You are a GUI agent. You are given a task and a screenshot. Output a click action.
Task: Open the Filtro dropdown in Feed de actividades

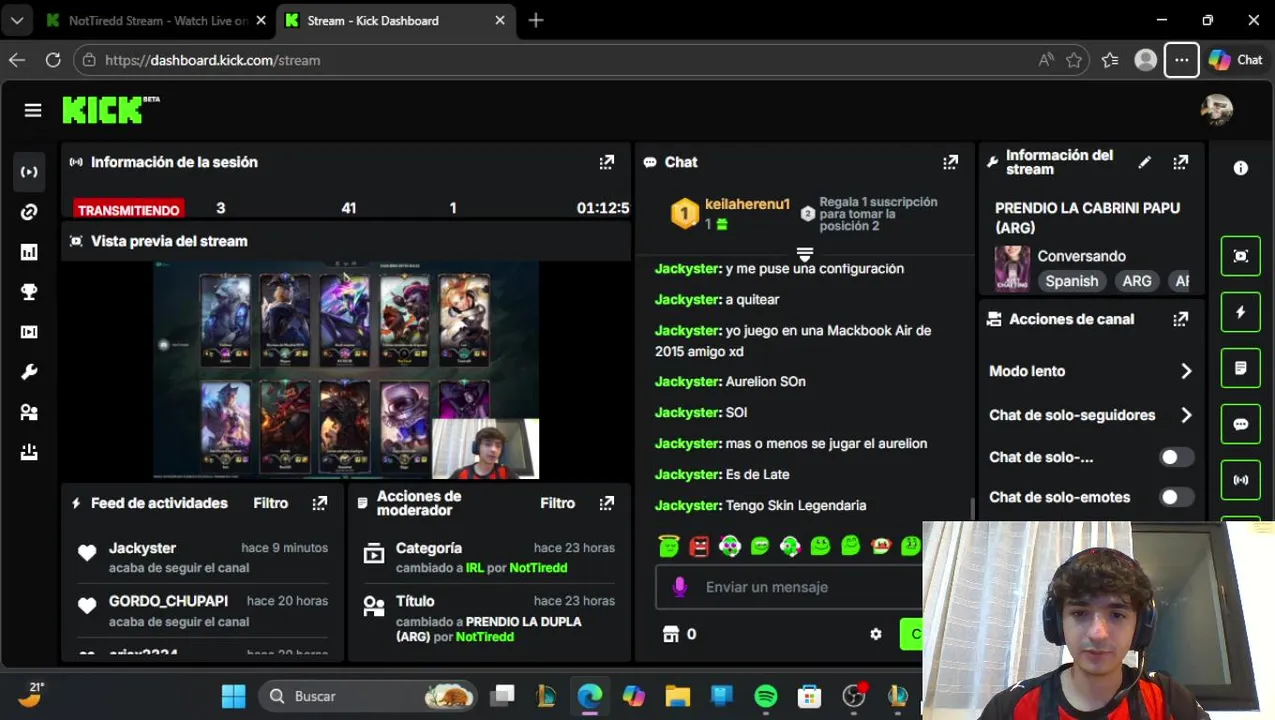(x=271, y=503)
